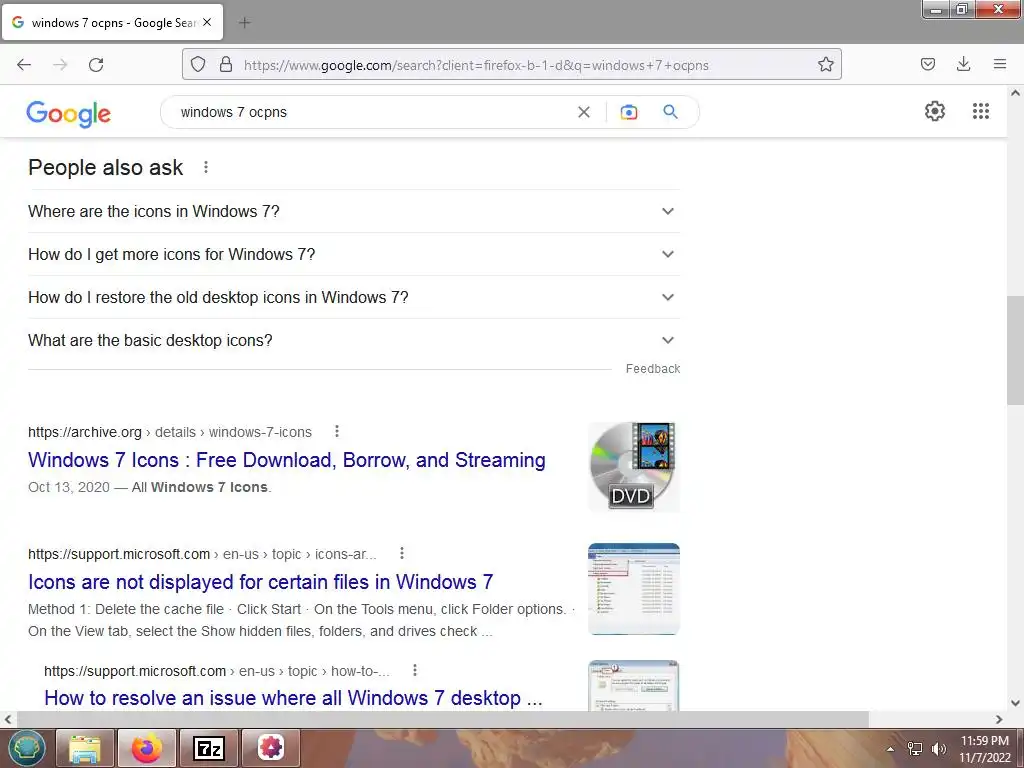Expand 'What are the basic desktop icons?'

353,341
